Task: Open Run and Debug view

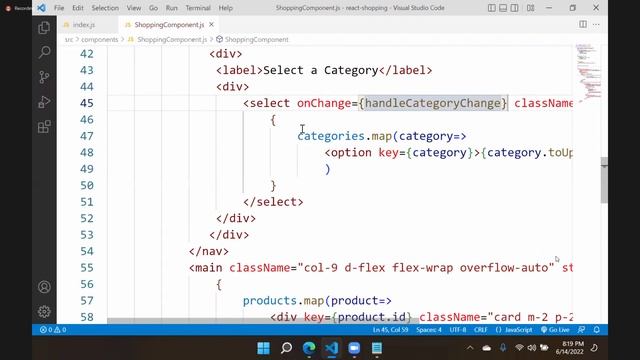Action: coord(44,102)
